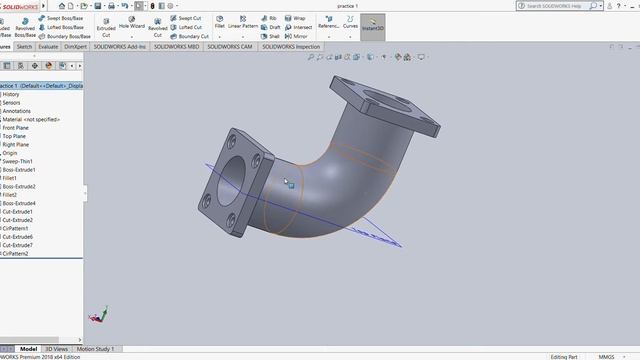Open the SOLIDWORKS Inspection tab
This screenshot has height=360, width=640.
click(291, 47)
